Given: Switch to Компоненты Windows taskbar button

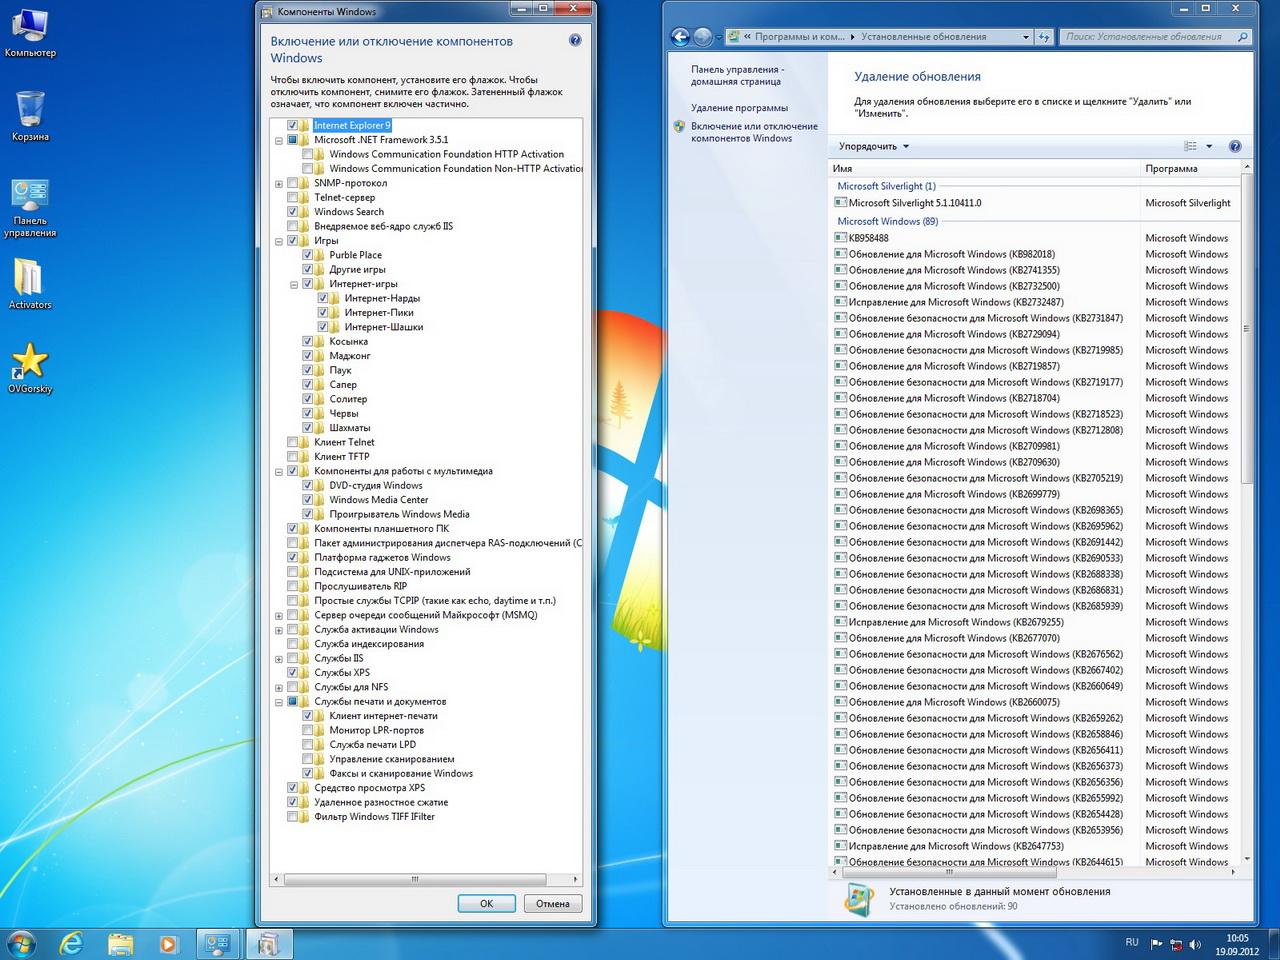Looking at the screenshot, I should 268,943.
